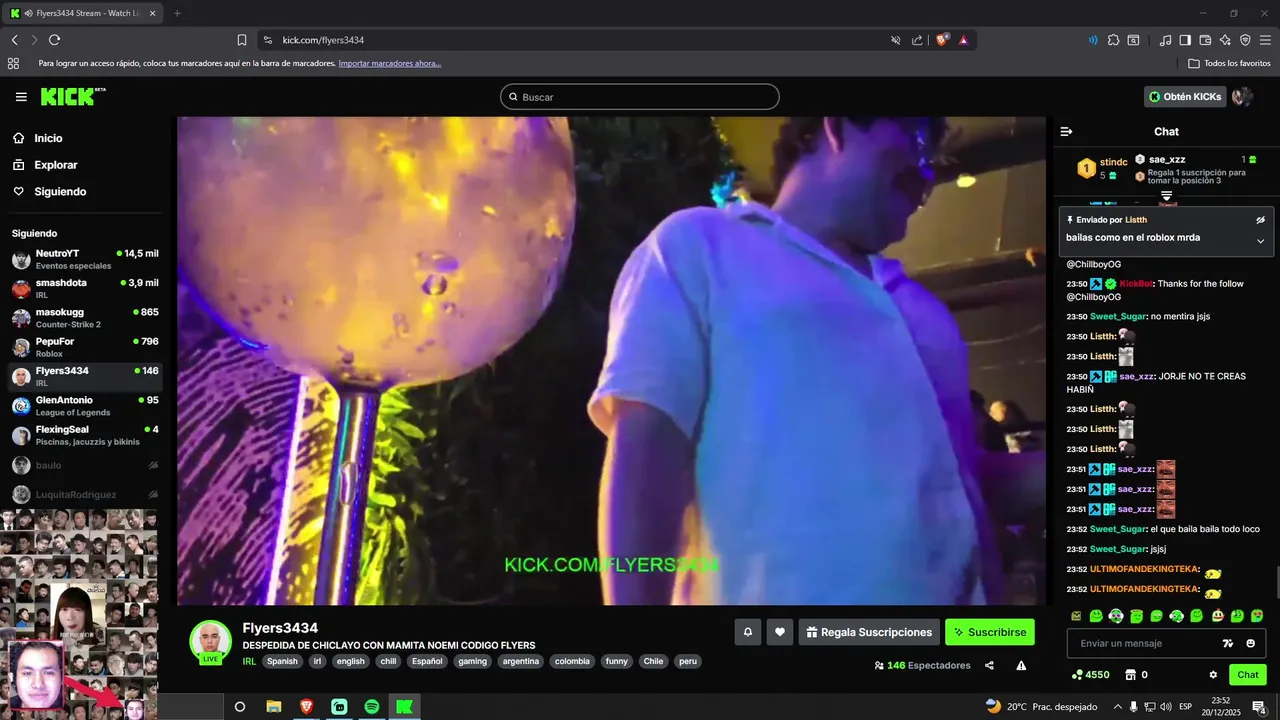The width and height of the screenshot is (1280, 720).
Task: Open emote picker smiley icon
Action: 1251,643
